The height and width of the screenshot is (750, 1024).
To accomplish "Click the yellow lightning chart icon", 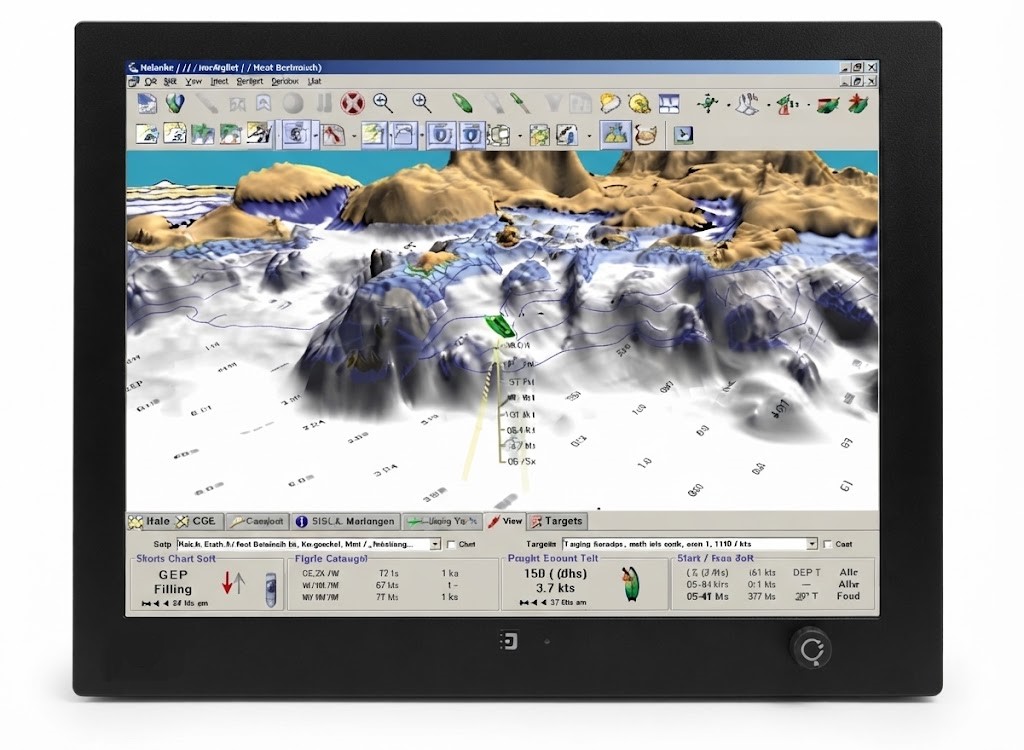I will [374, 135].
